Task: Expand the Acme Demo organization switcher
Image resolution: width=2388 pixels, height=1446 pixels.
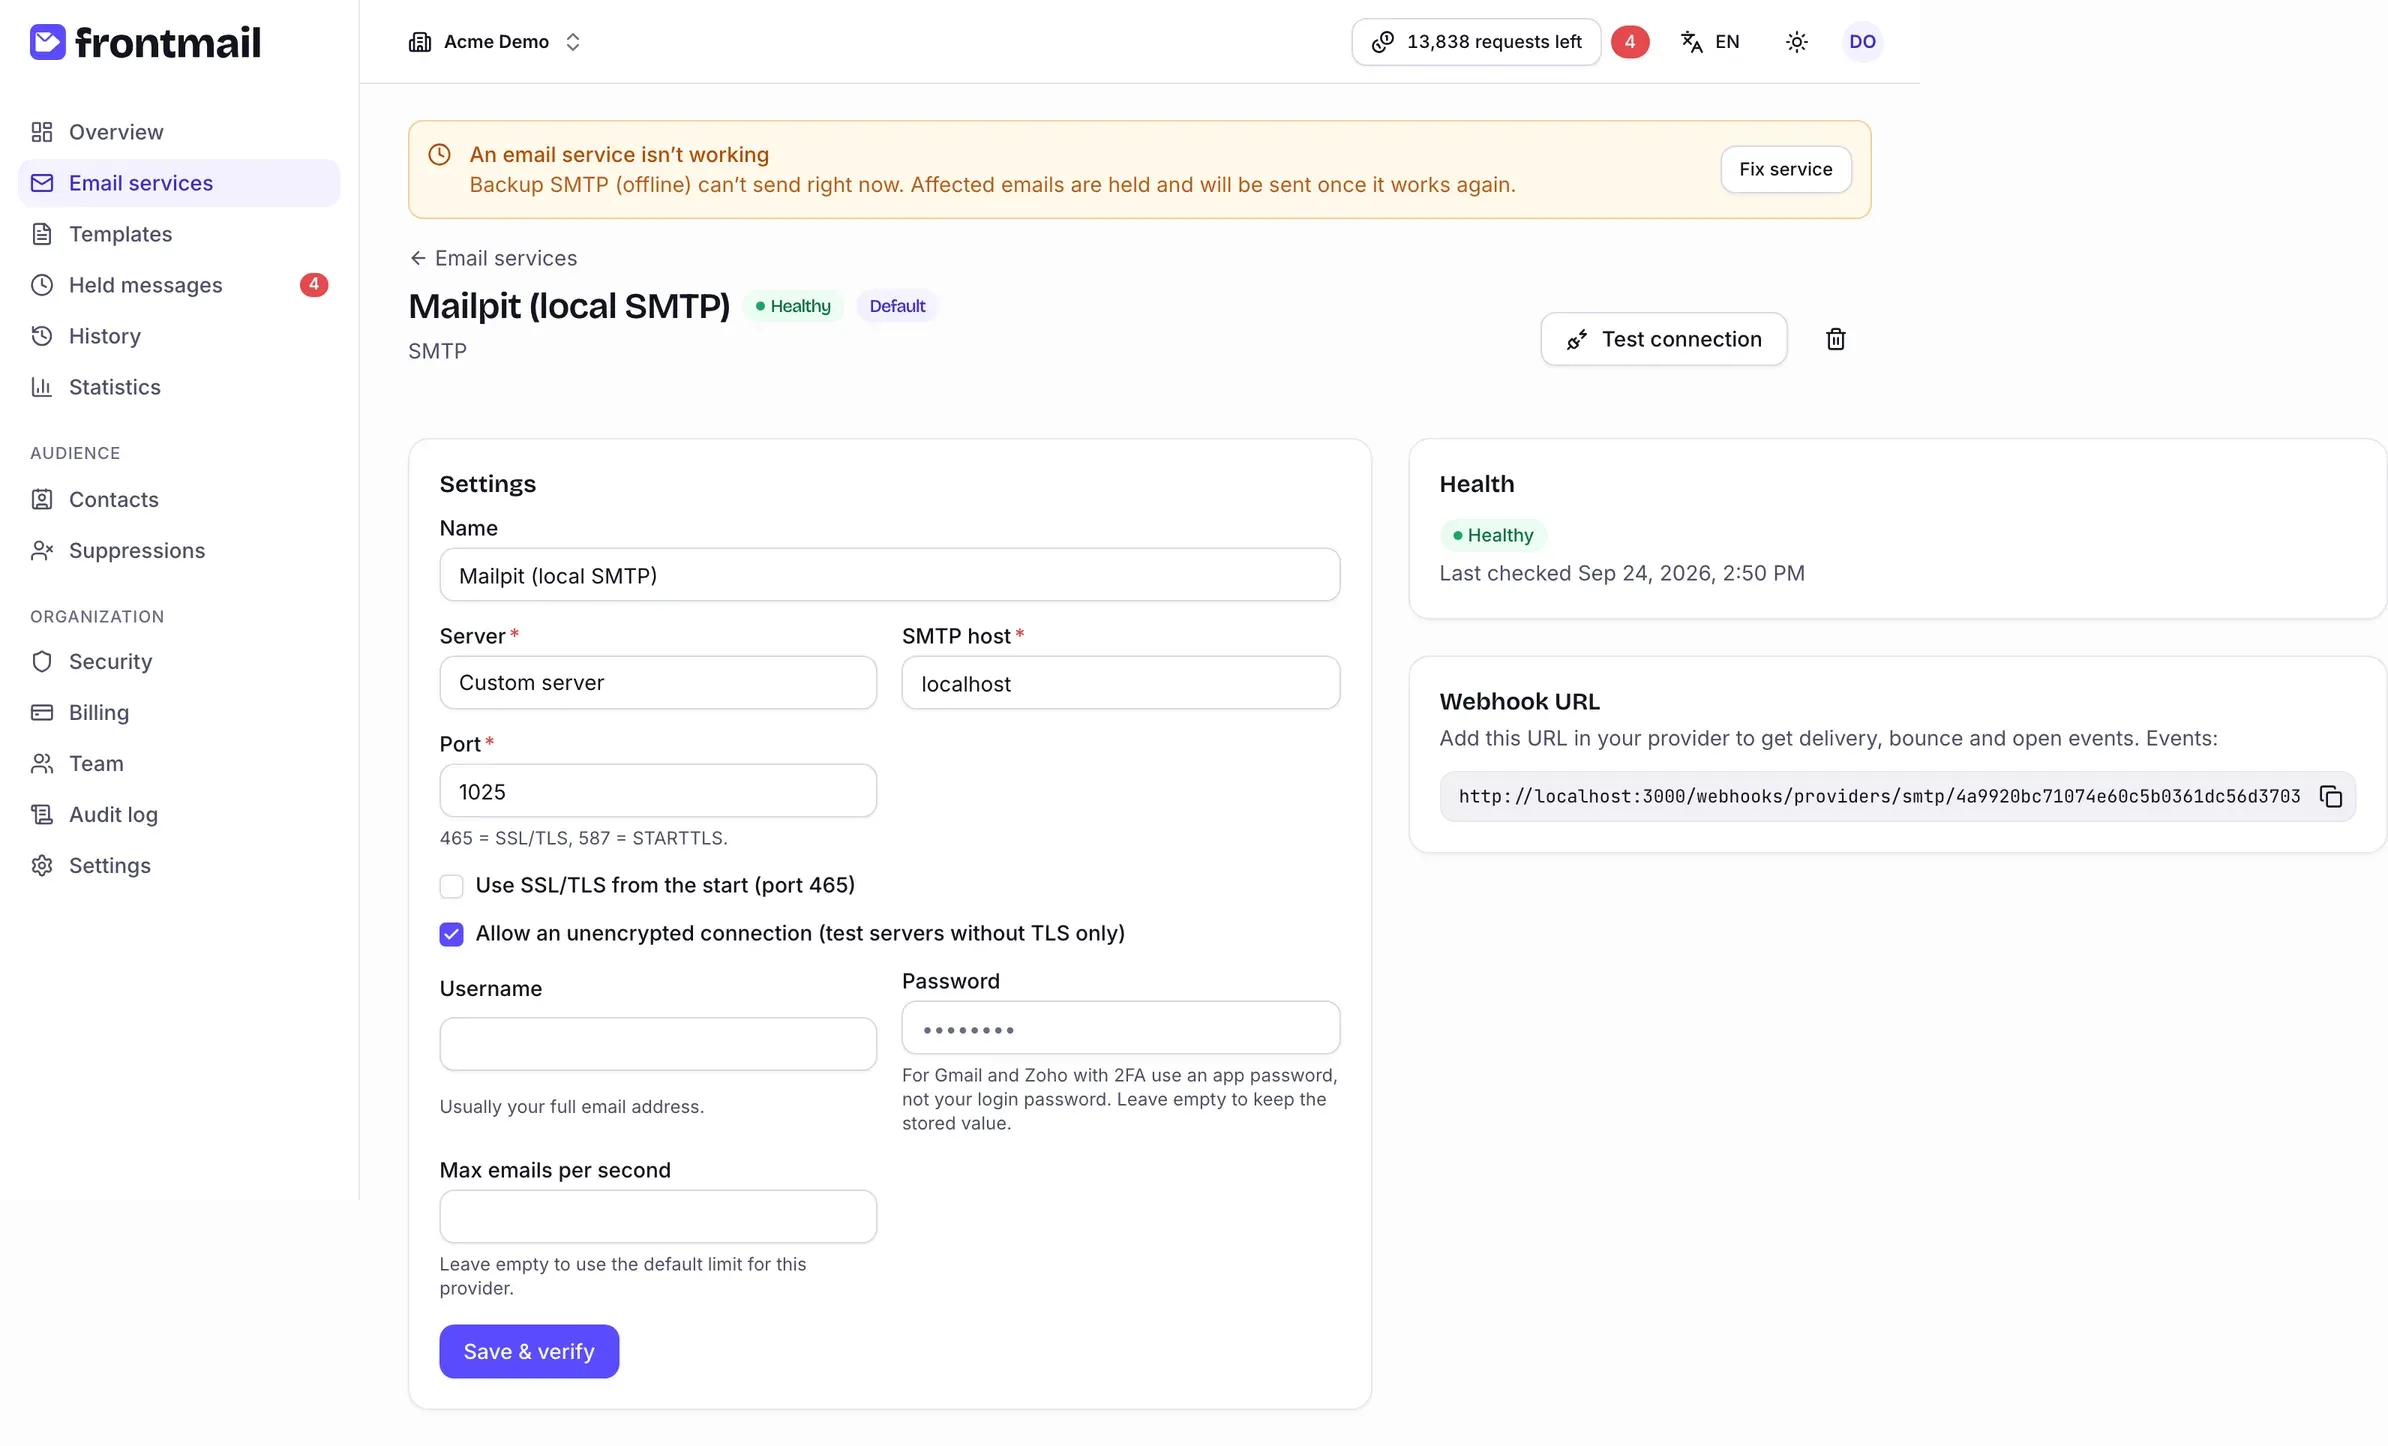Action: pyautogui.click(x=495, y=42)
